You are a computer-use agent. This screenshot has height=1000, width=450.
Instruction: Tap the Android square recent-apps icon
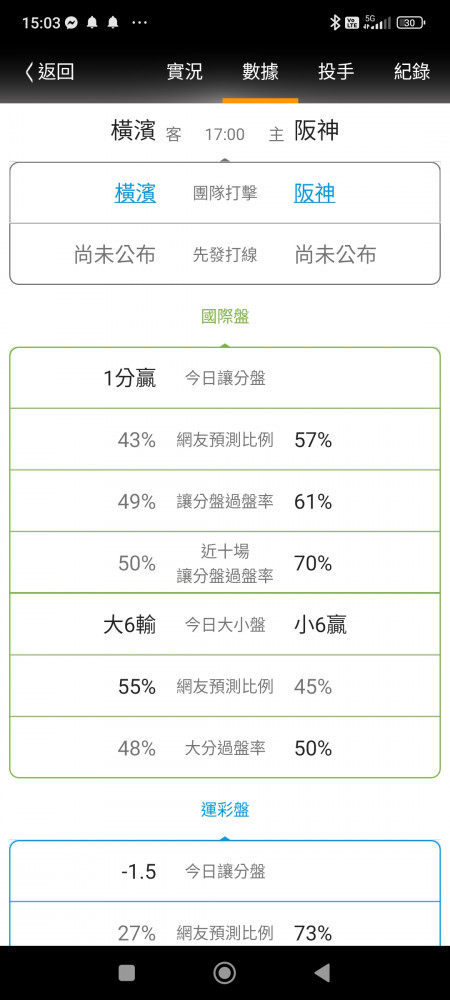[127, 973]
